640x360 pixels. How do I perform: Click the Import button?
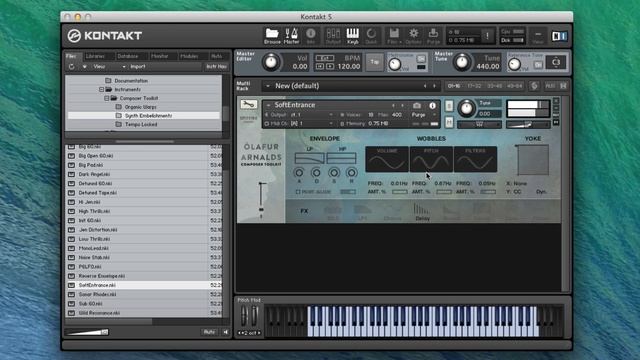tap(138, 67)
